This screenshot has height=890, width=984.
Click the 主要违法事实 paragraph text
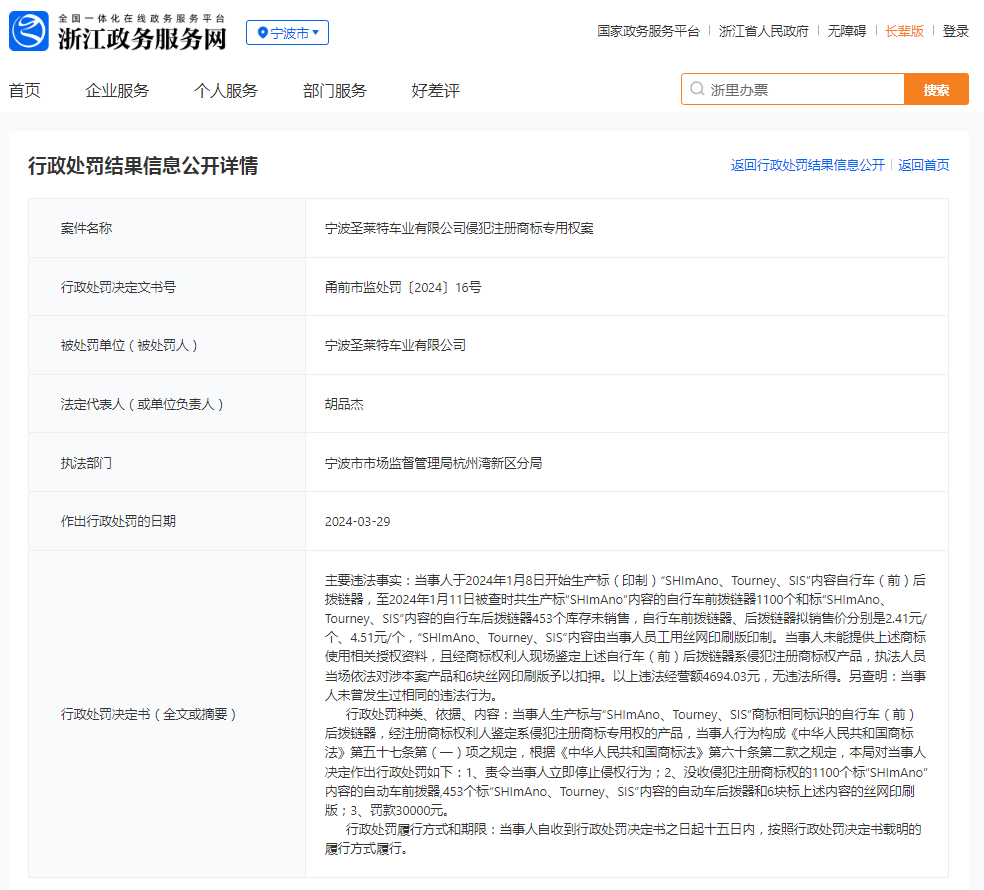click(626, 638)
